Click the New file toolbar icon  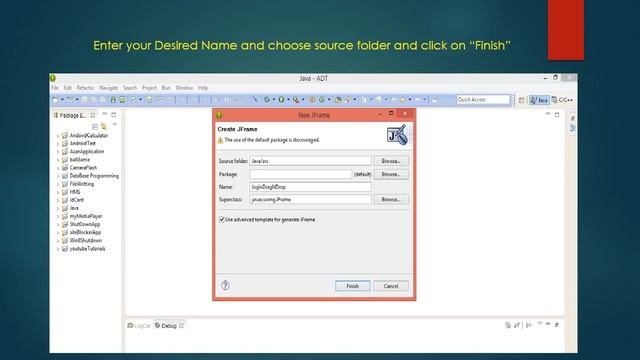(x=55, y=100)
